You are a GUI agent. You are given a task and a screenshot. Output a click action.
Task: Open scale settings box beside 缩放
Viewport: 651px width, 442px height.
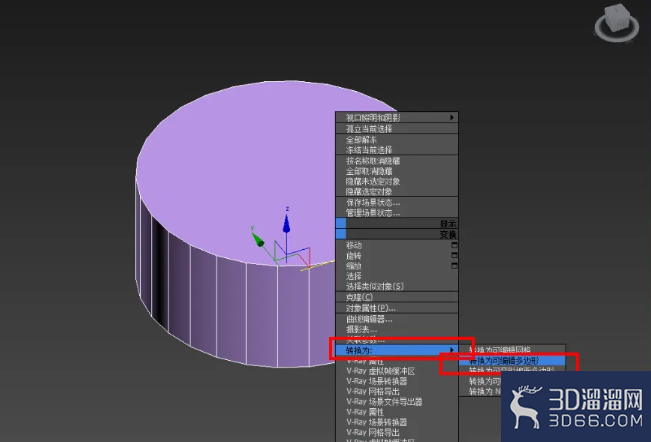[454, 266]
